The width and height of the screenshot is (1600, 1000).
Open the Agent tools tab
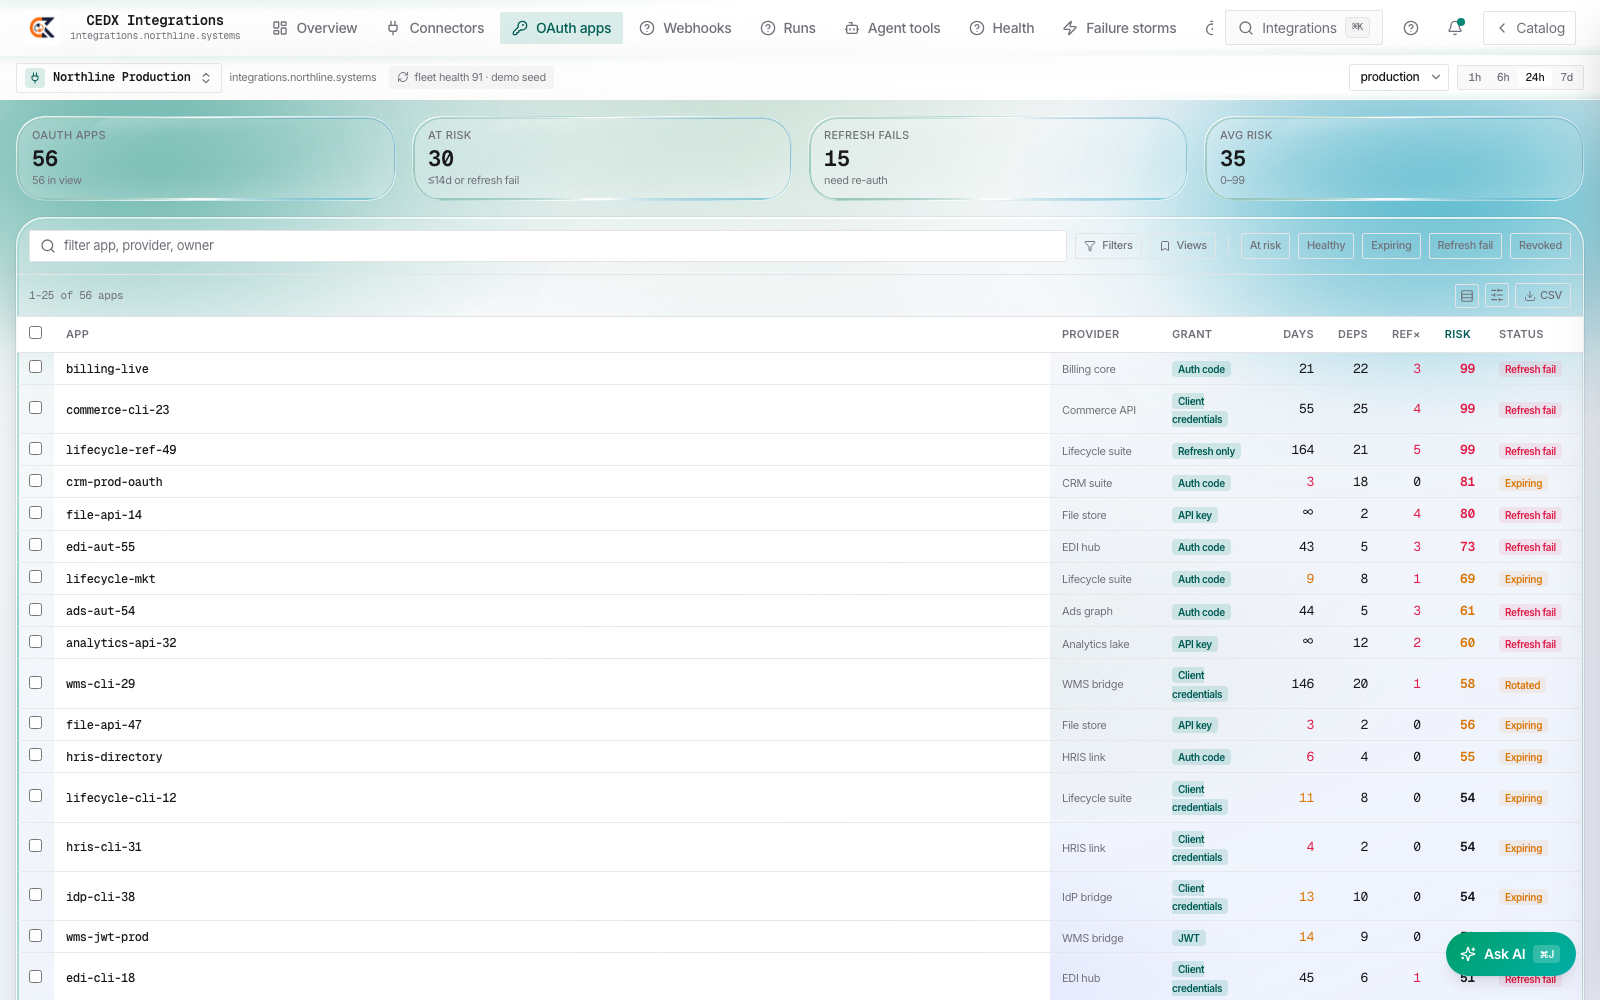[893, 28]
